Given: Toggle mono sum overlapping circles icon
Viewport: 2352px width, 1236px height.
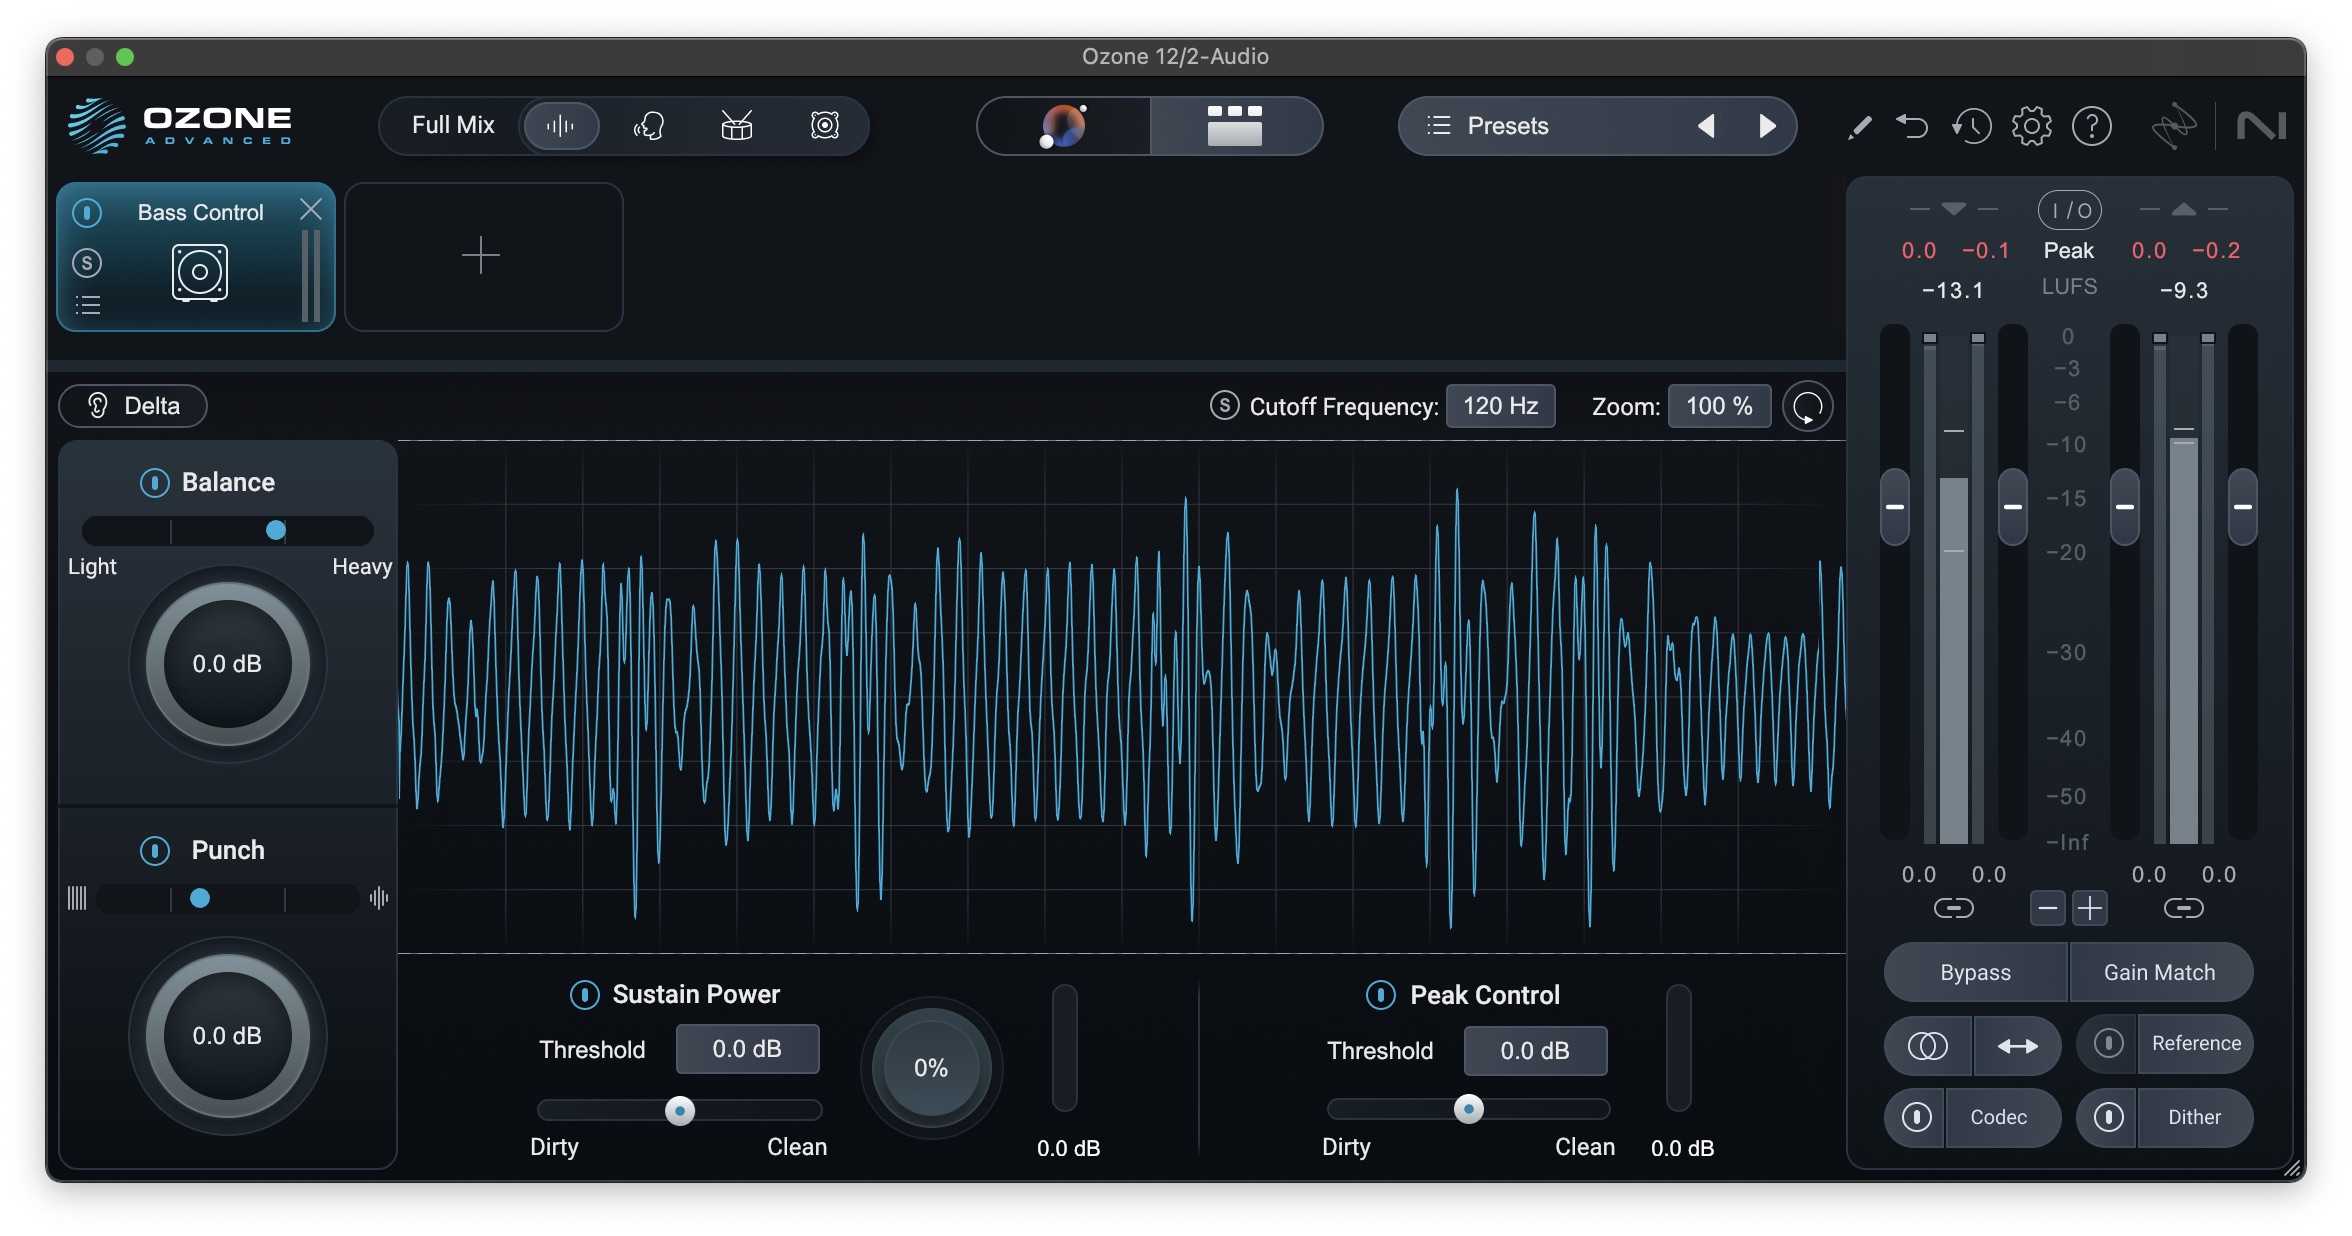Looking at the screenshot, I should click(1928, 1046).
